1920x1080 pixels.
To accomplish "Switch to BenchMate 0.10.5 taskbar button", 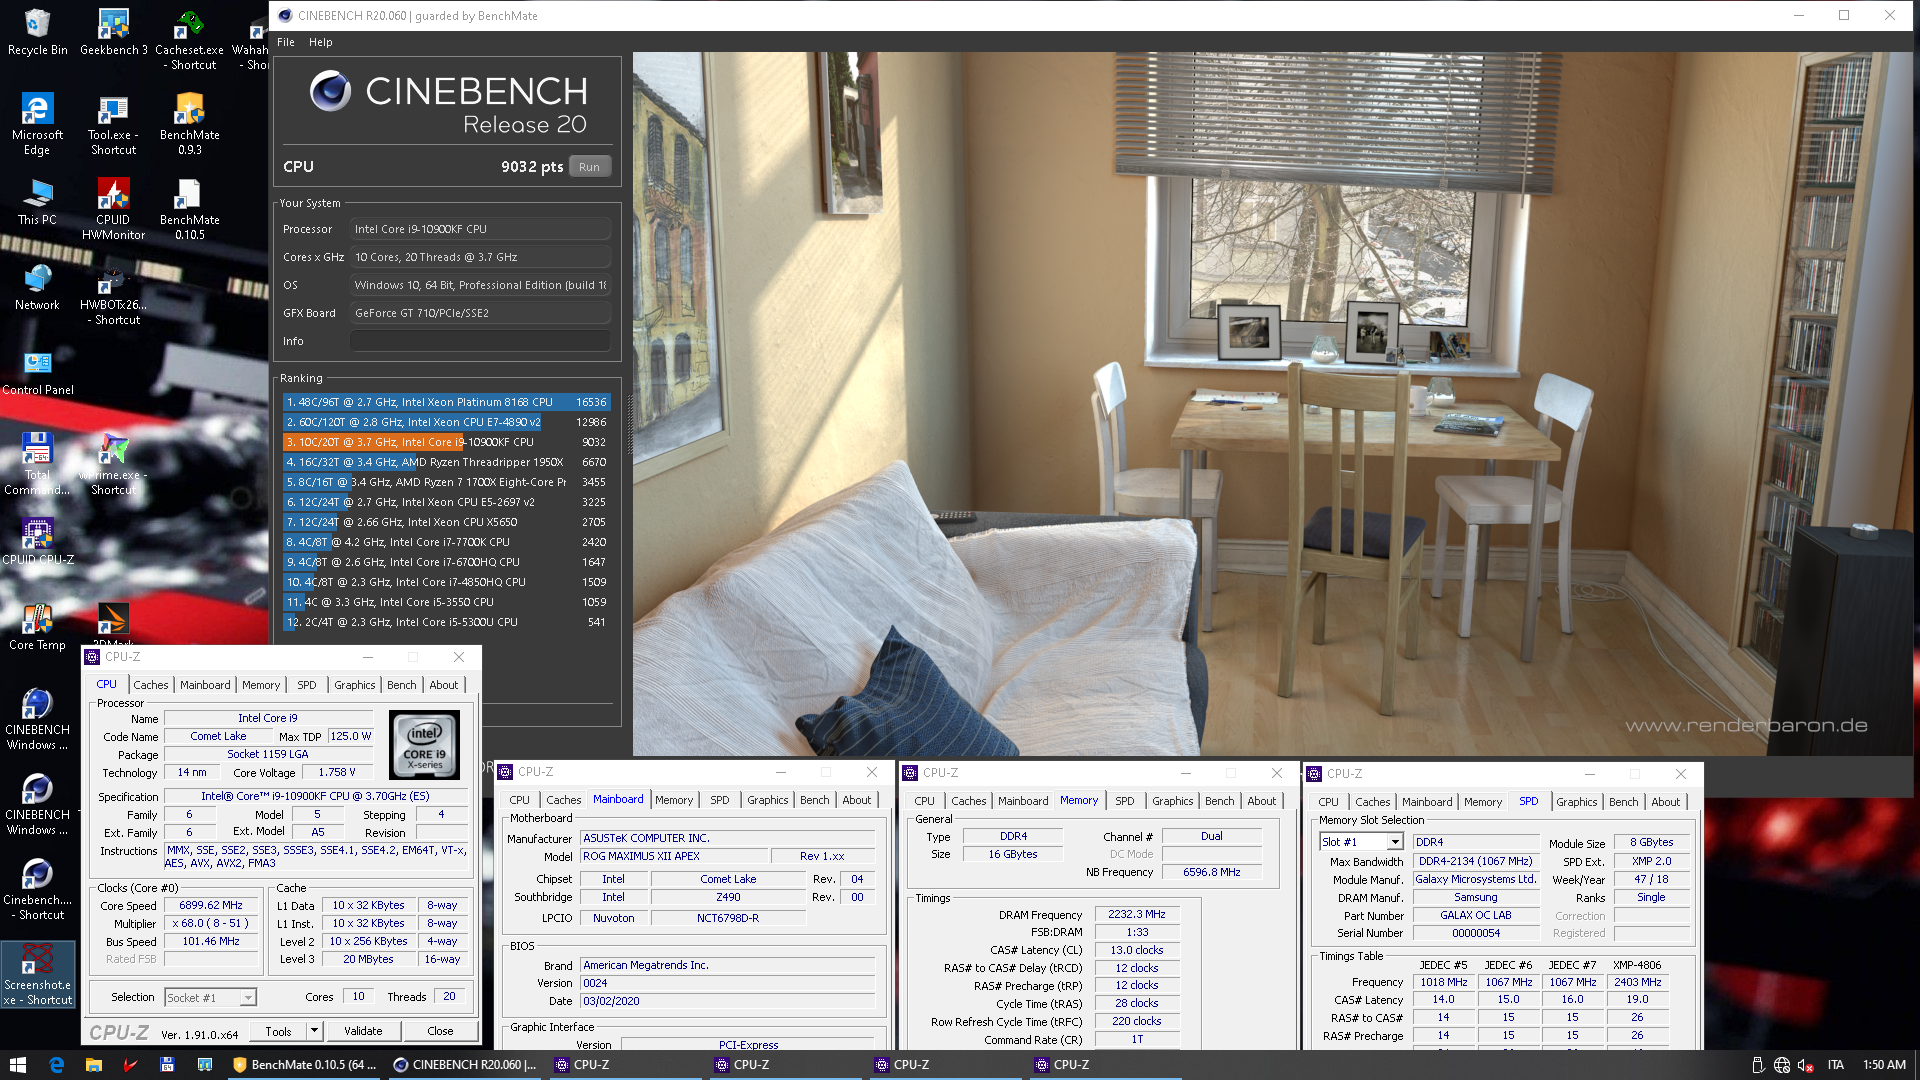I will 304,1064.
